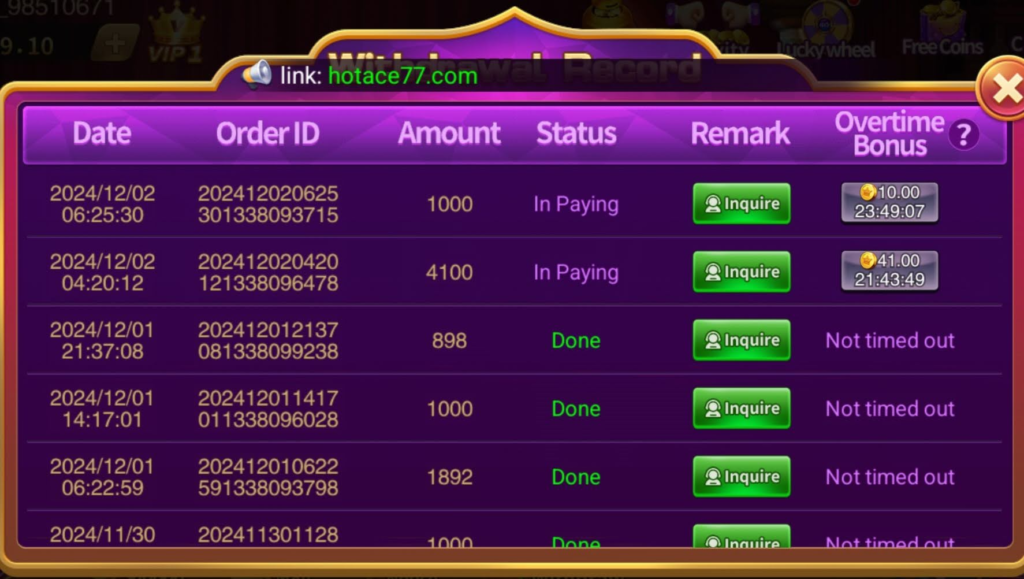Open the Free Coins gift icon

click(x=942, y=31)
